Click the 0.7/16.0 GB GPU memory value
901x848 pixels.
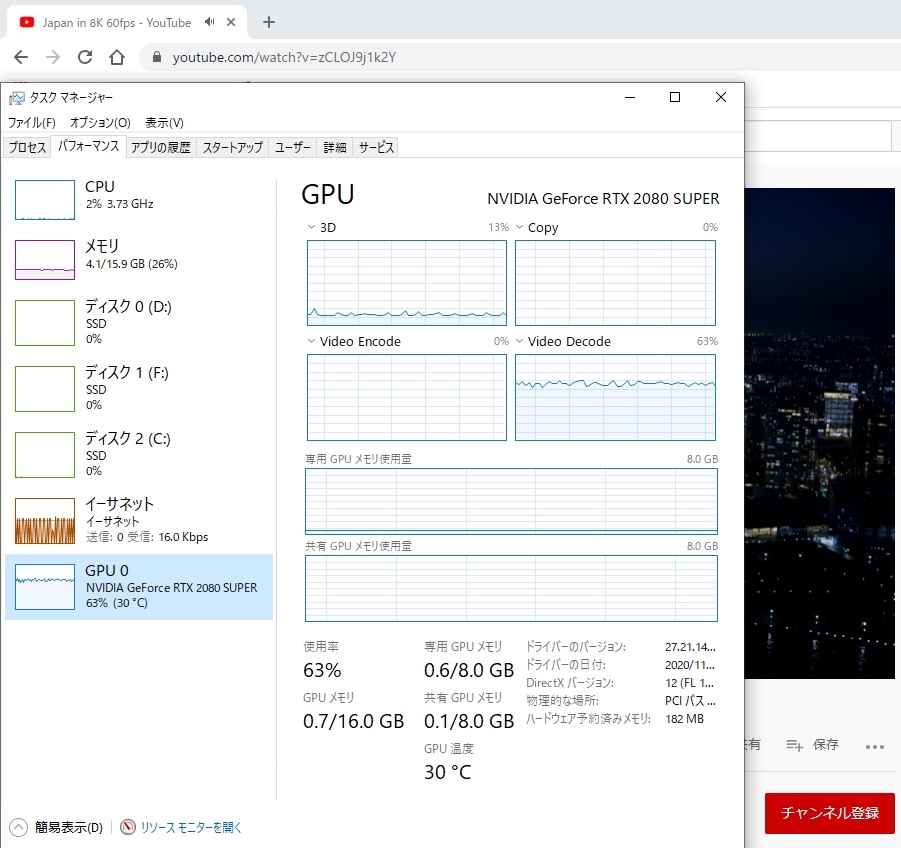click(x=353, y=722)
